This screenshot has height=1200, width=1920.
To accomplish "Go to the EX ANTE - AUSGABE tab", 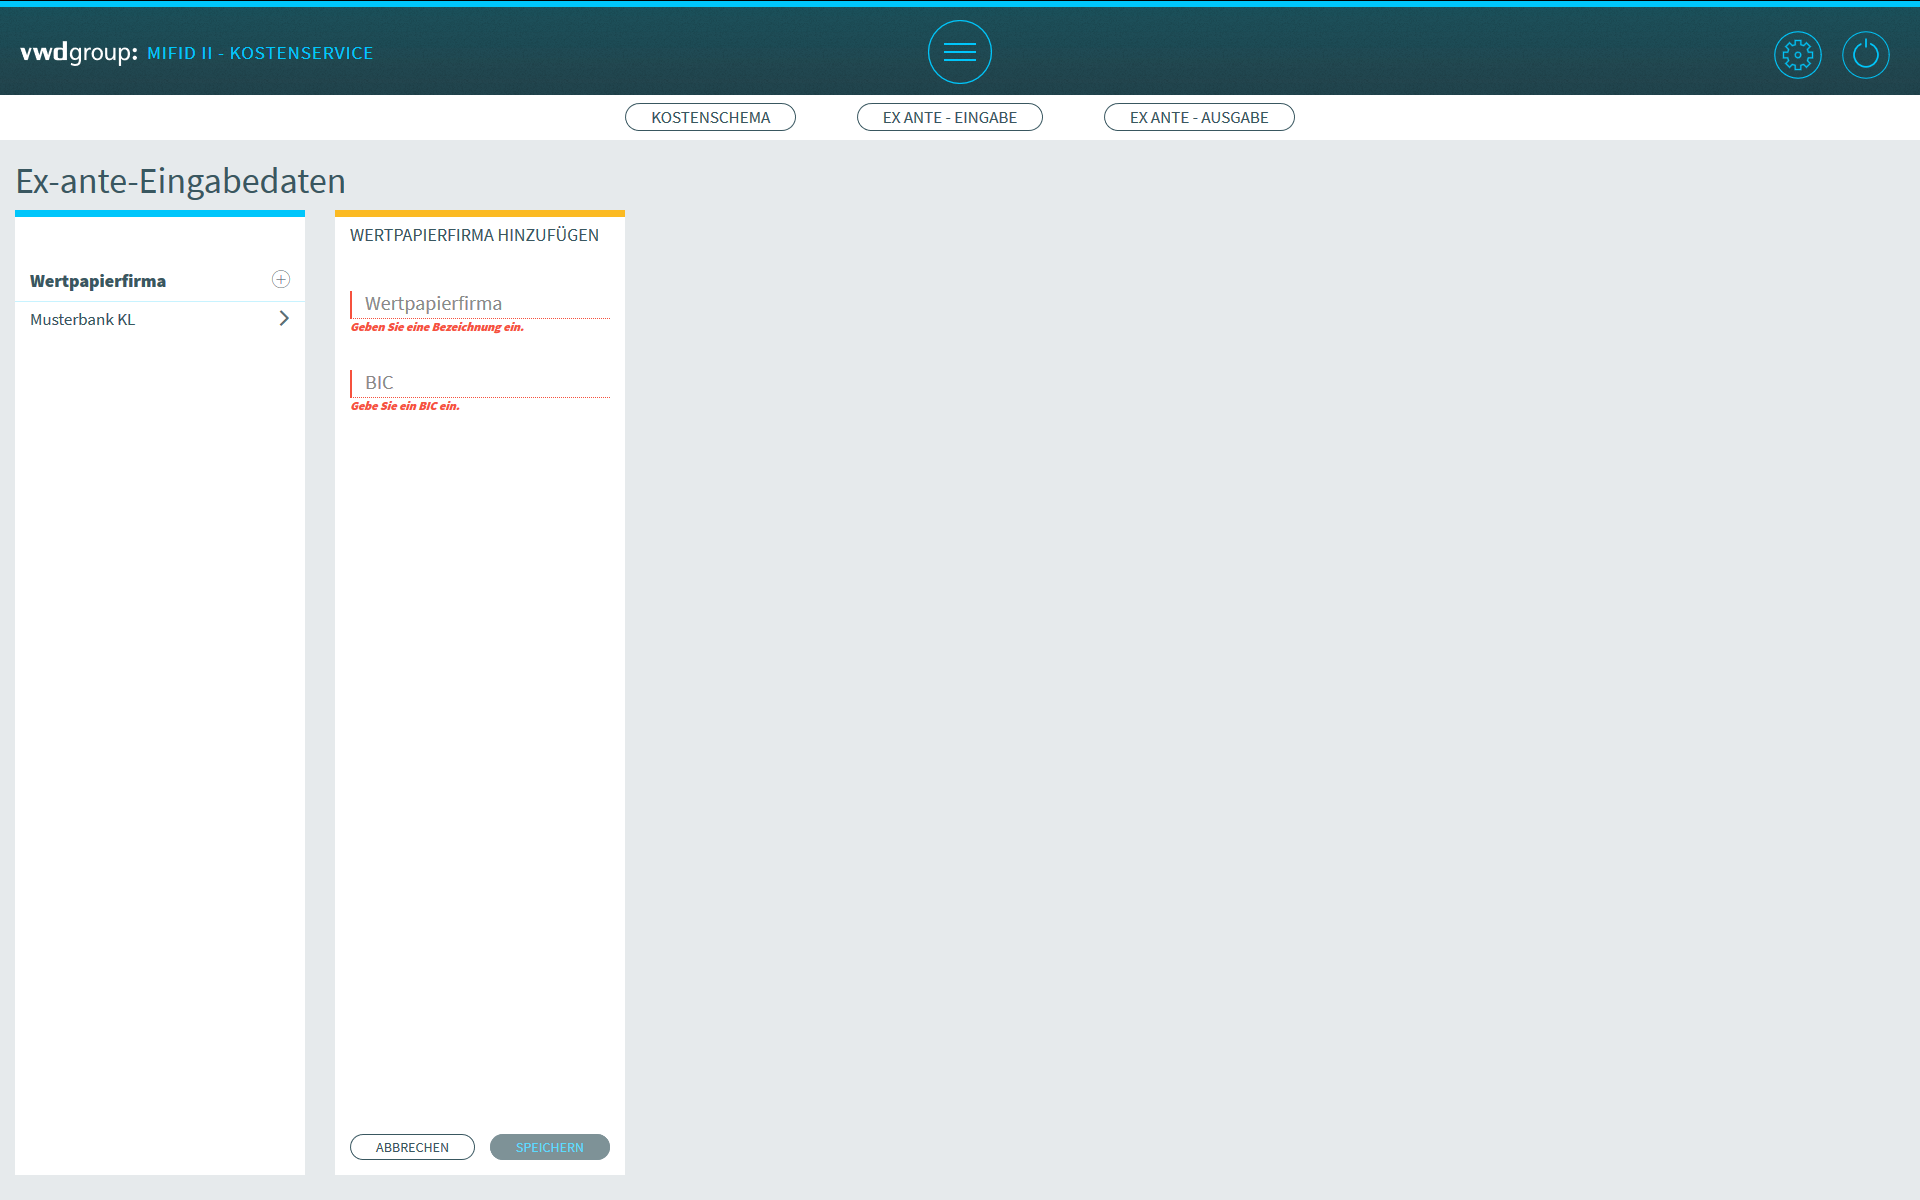I will (x=1198, y=117).
